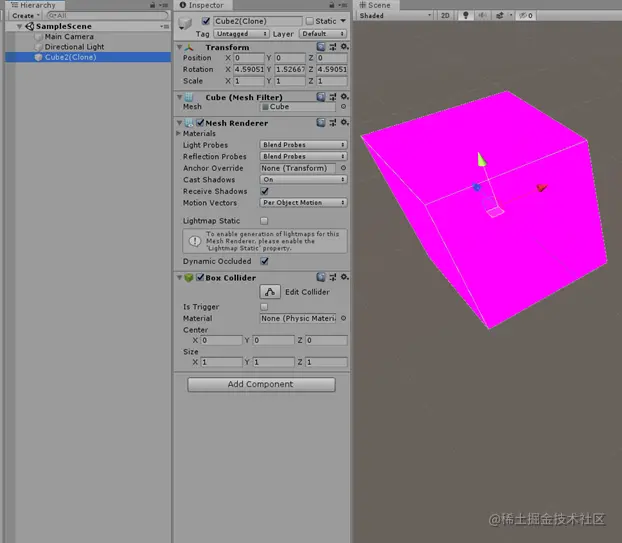Toggle scene lighting bulb icon
The height and width of the screenshot is (543, 622).
pyautogui.click(x=466, y=15)
